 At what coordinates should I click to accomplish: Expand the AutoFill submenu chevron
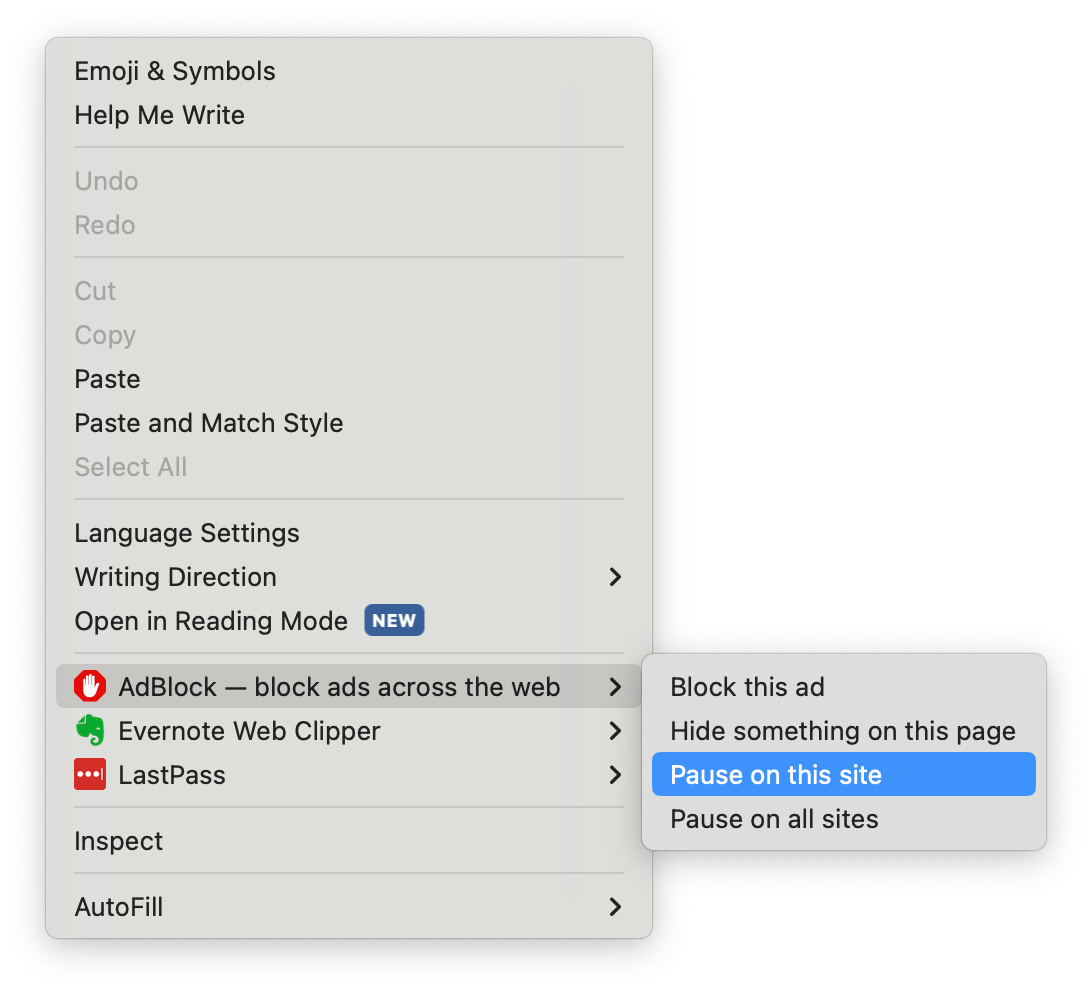615,907
